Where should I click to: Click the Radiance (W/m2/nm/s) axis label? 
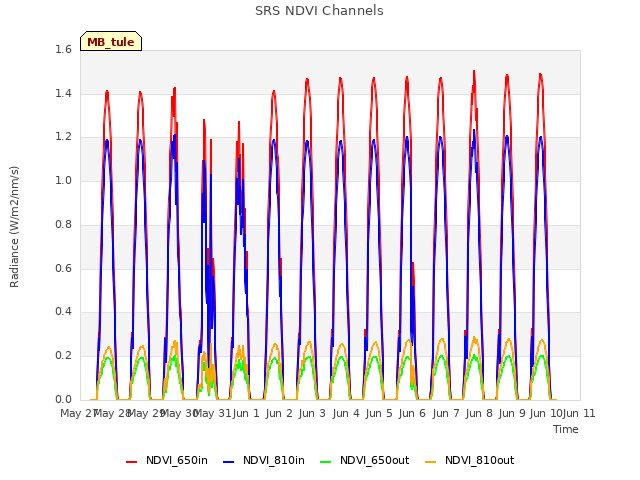[x=14, y=227]
